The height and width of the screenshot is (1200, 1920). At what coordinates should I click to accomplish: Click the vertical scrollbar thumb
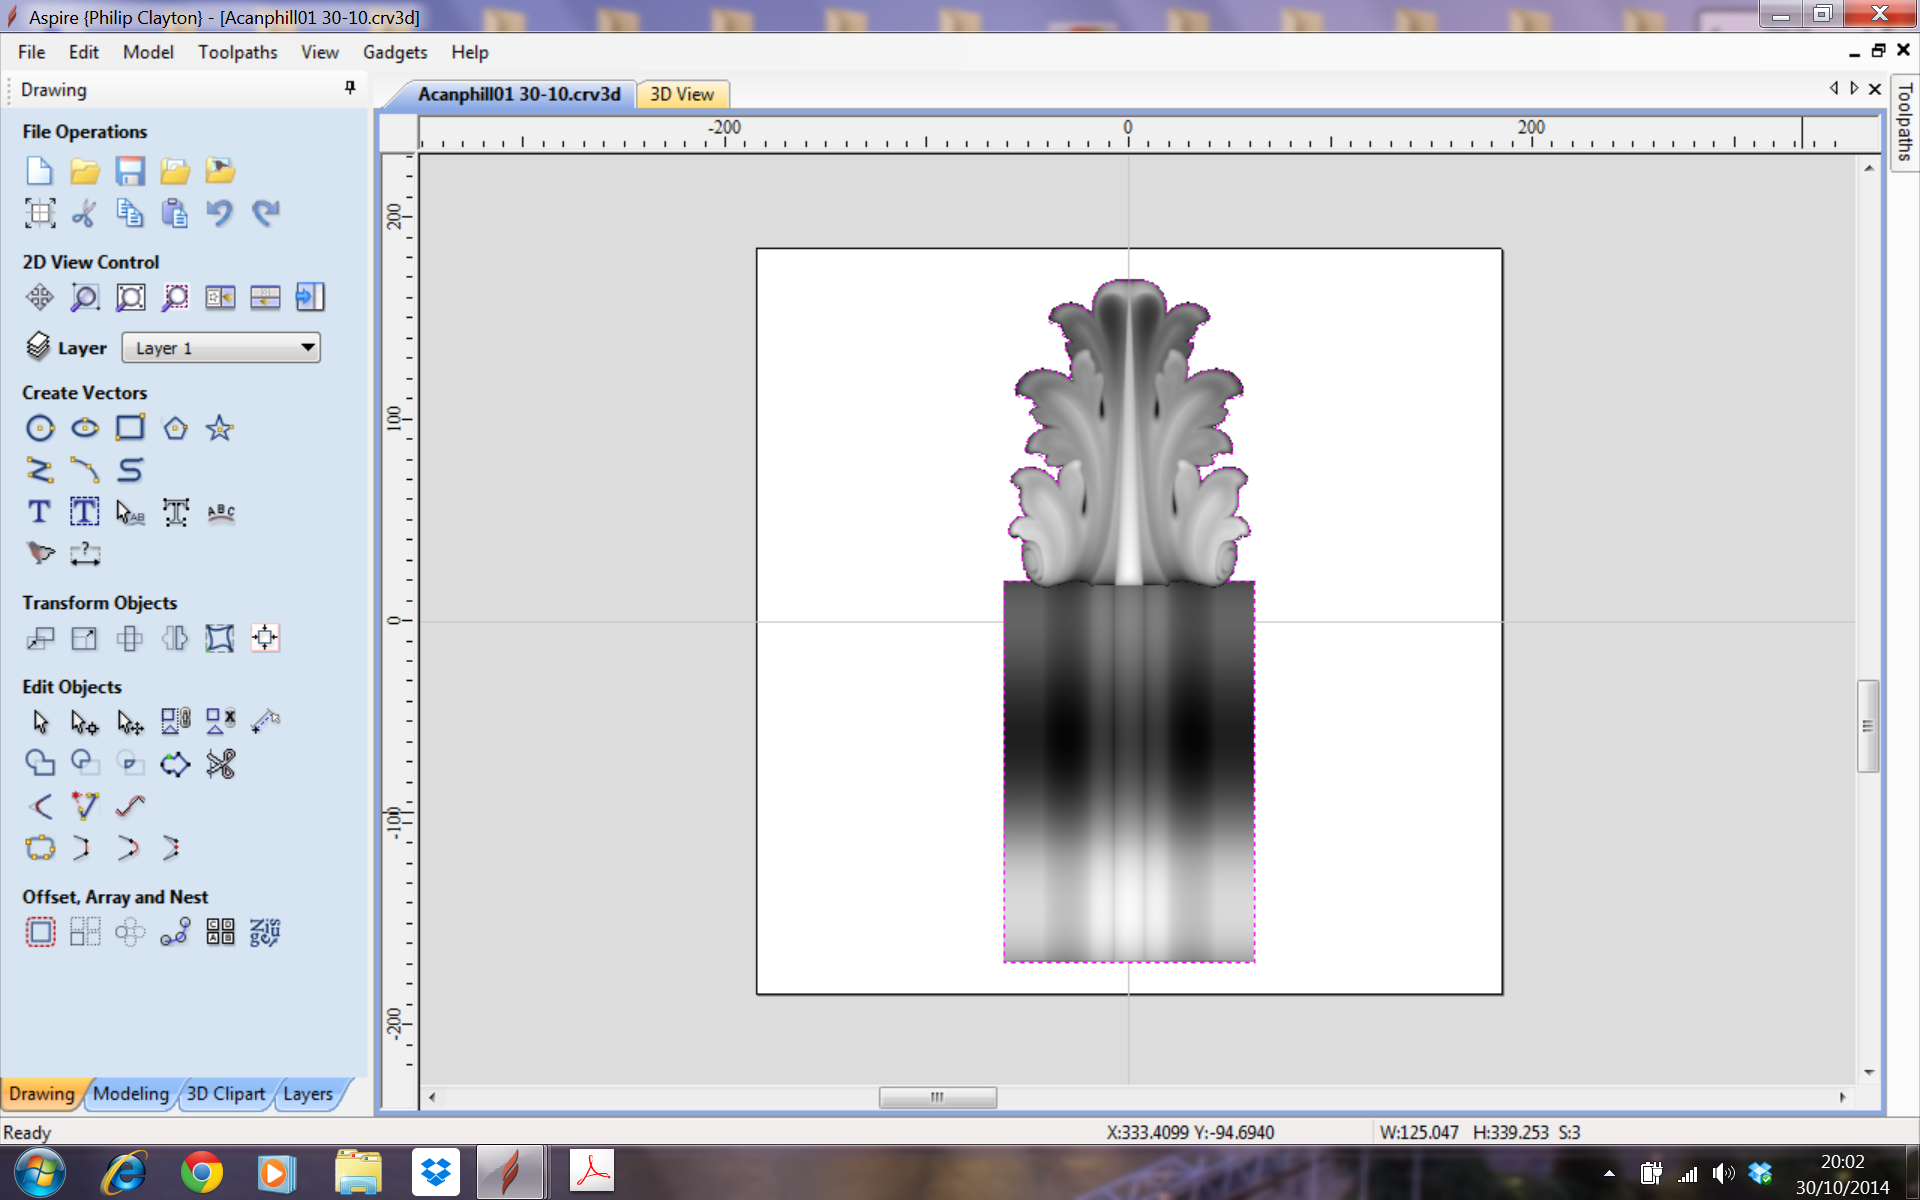pyautogui.click(x=1868, y=726)
